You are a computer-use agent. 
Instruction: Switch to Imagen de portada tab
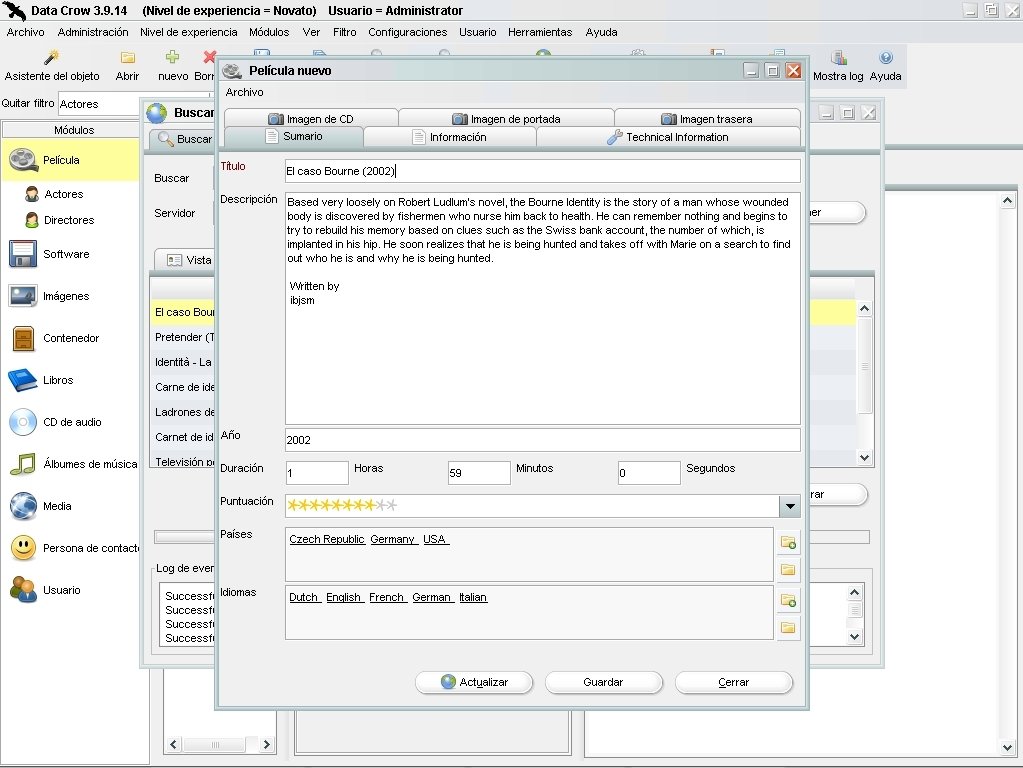pos(506,119)
